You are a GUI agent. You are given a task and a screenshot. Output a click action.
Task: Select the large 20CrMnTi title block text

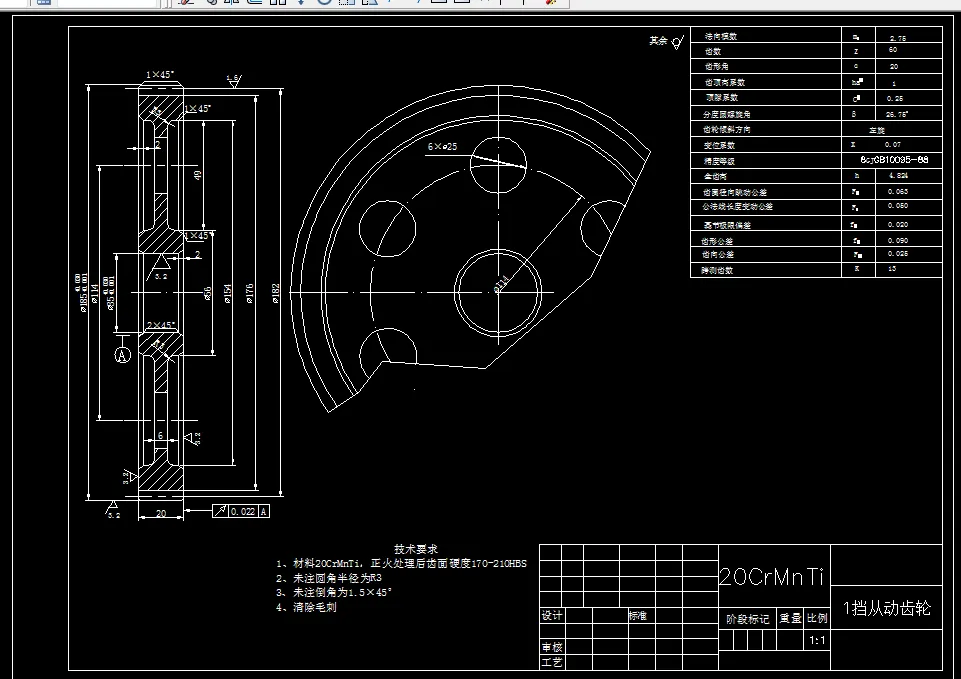(x=771, y=577)
